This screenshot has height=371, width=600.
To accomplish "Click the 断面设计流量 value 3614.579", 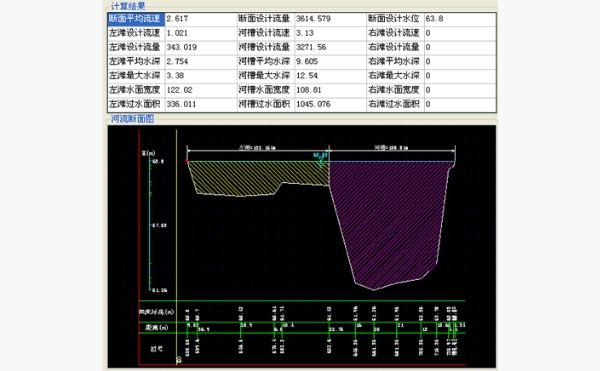I will click(313, 19).
